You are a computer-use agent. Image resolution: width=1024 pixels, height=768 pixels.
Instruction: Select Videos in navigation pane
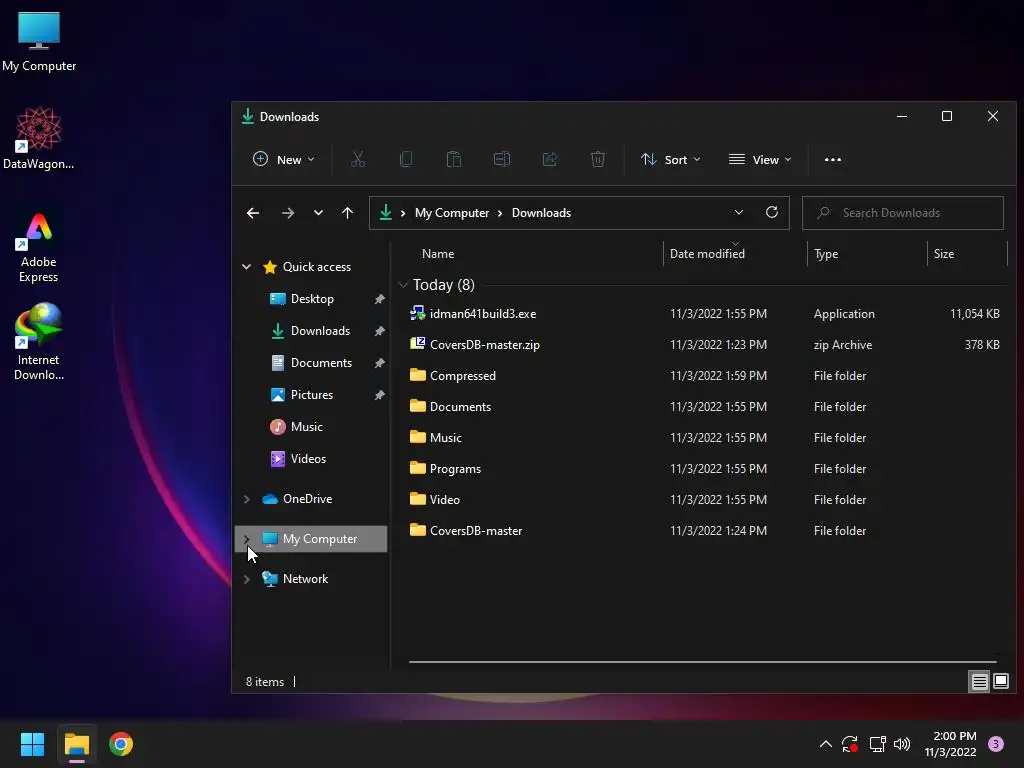pyautogui.click(x=308, y=459)
